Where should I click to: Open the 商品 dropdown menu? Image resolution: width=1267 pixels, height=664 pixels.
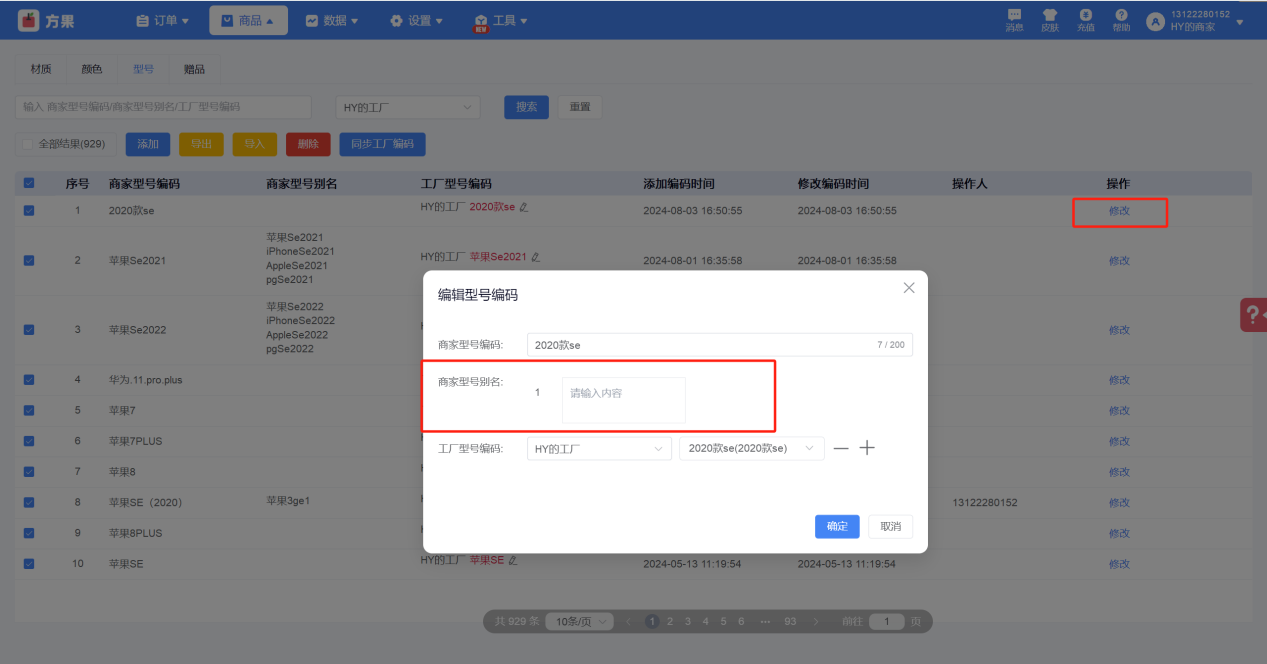coord(248,20)
